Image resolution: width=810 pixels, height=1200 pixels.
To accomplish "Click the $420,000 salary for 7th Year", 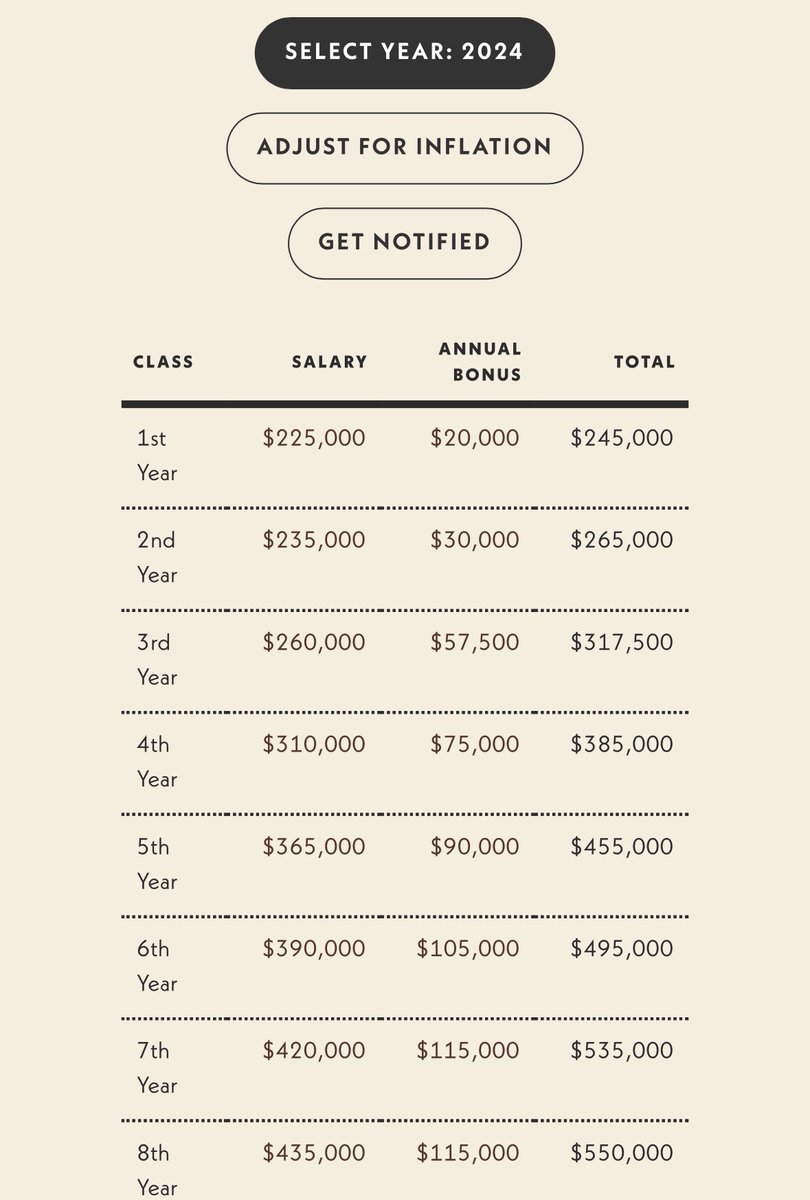I will tap(314, 1050).
